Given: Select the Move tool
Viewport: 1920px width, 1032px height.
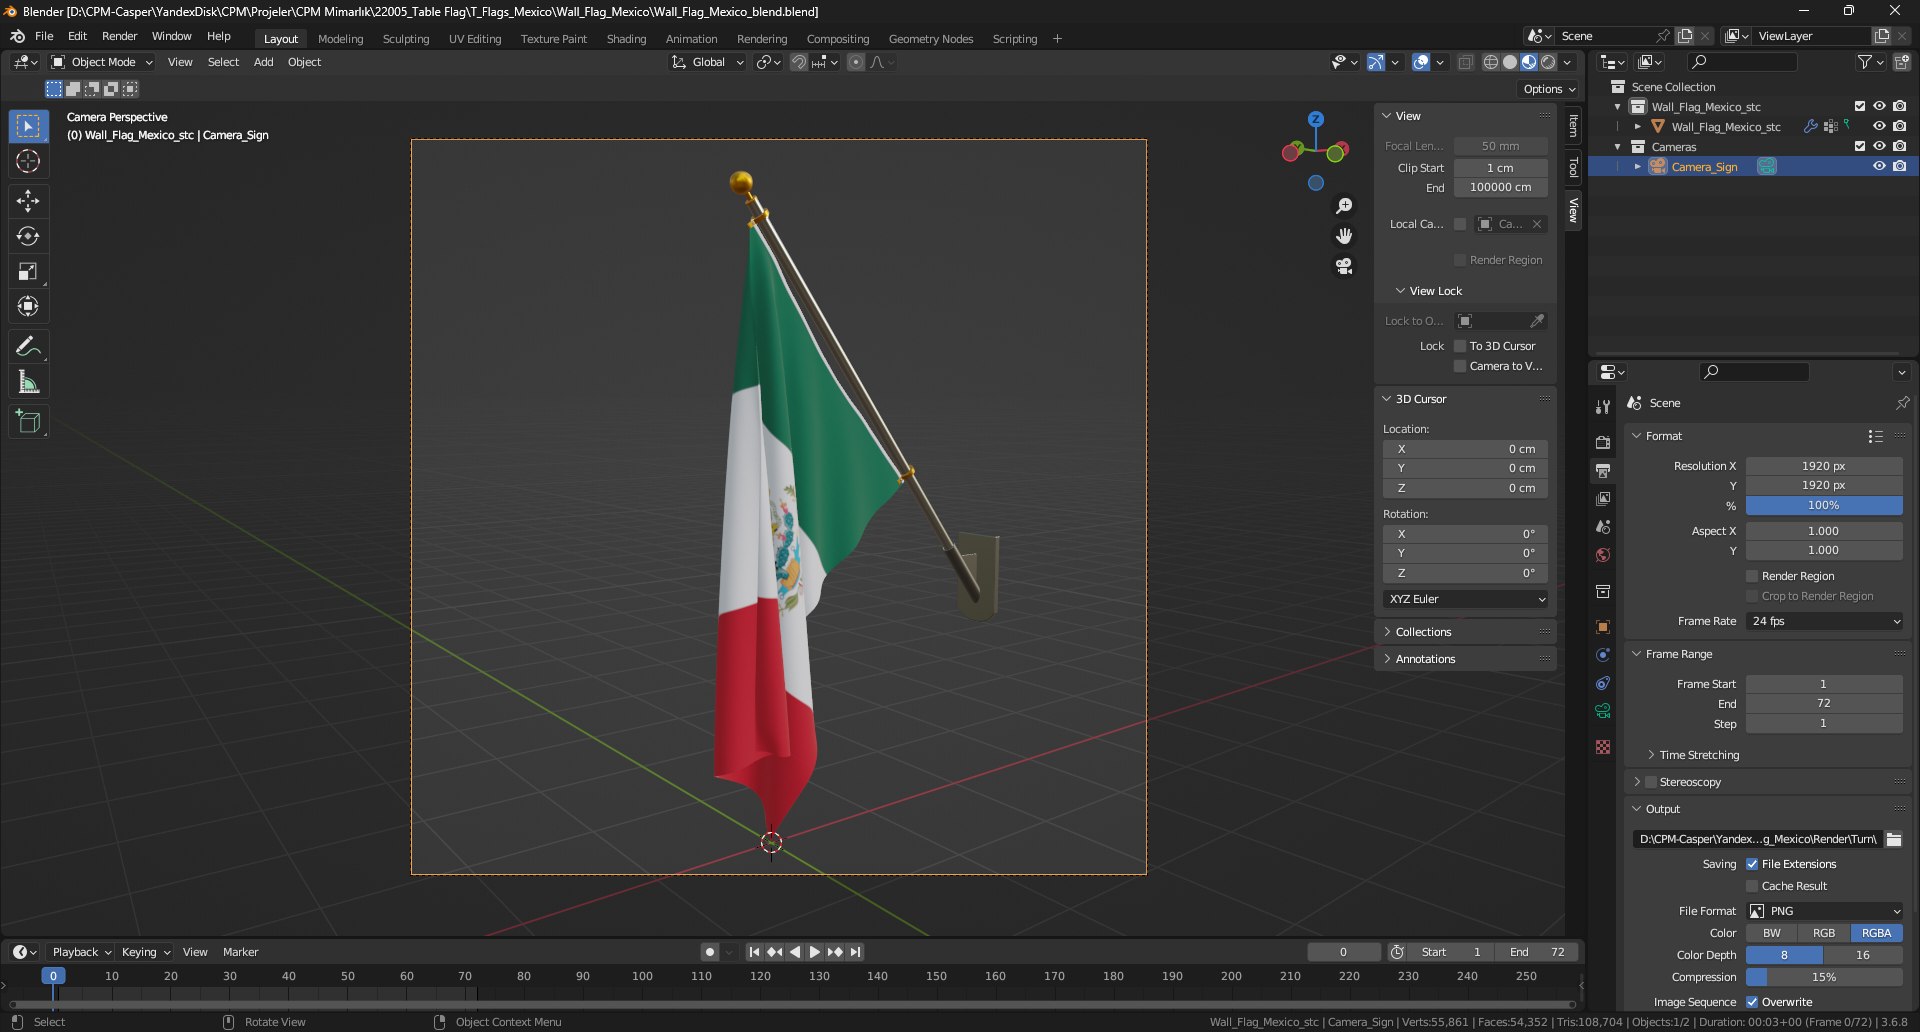Looking at the screenshot, I should 28,201.
